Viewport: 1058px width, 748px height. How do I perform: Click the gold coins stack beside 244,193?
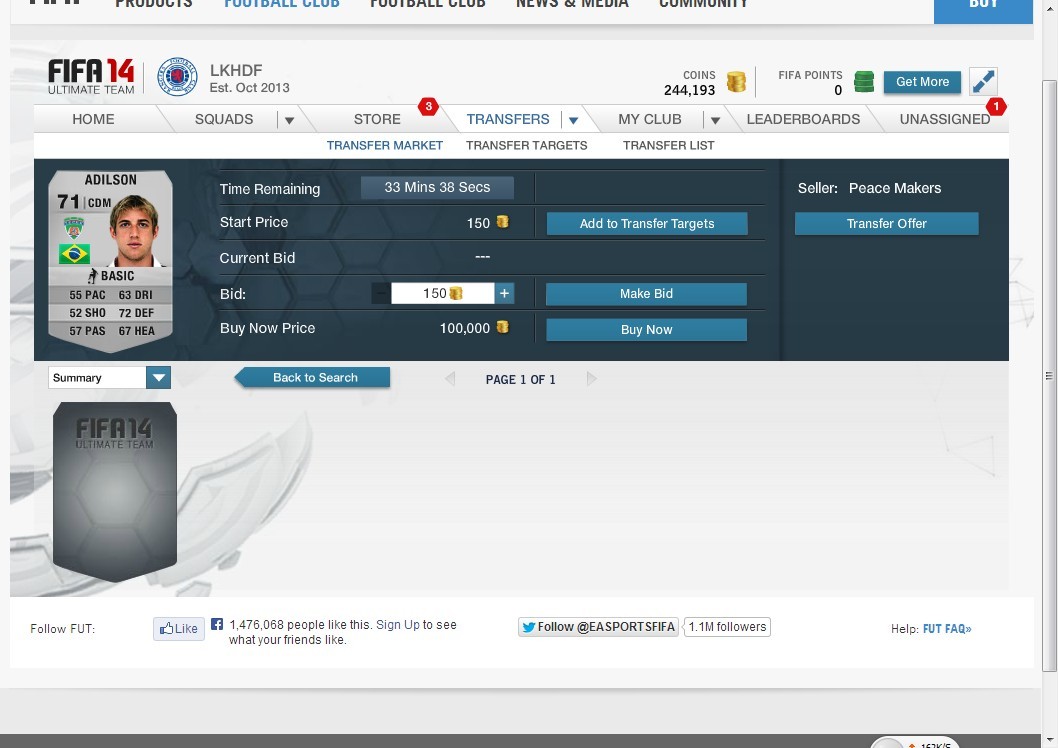(x=736, y=82)
